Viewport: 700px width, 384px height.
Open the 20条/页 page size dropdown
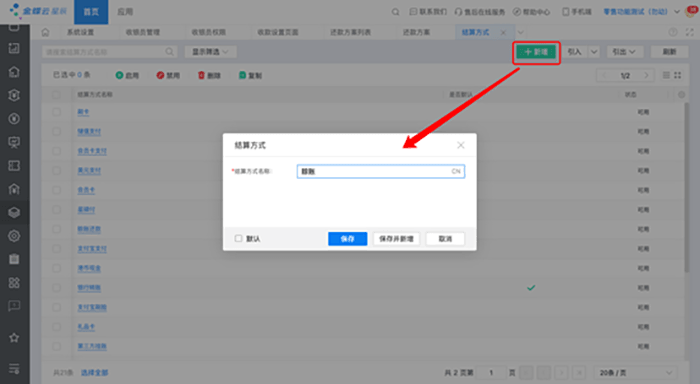click(635, 372)
